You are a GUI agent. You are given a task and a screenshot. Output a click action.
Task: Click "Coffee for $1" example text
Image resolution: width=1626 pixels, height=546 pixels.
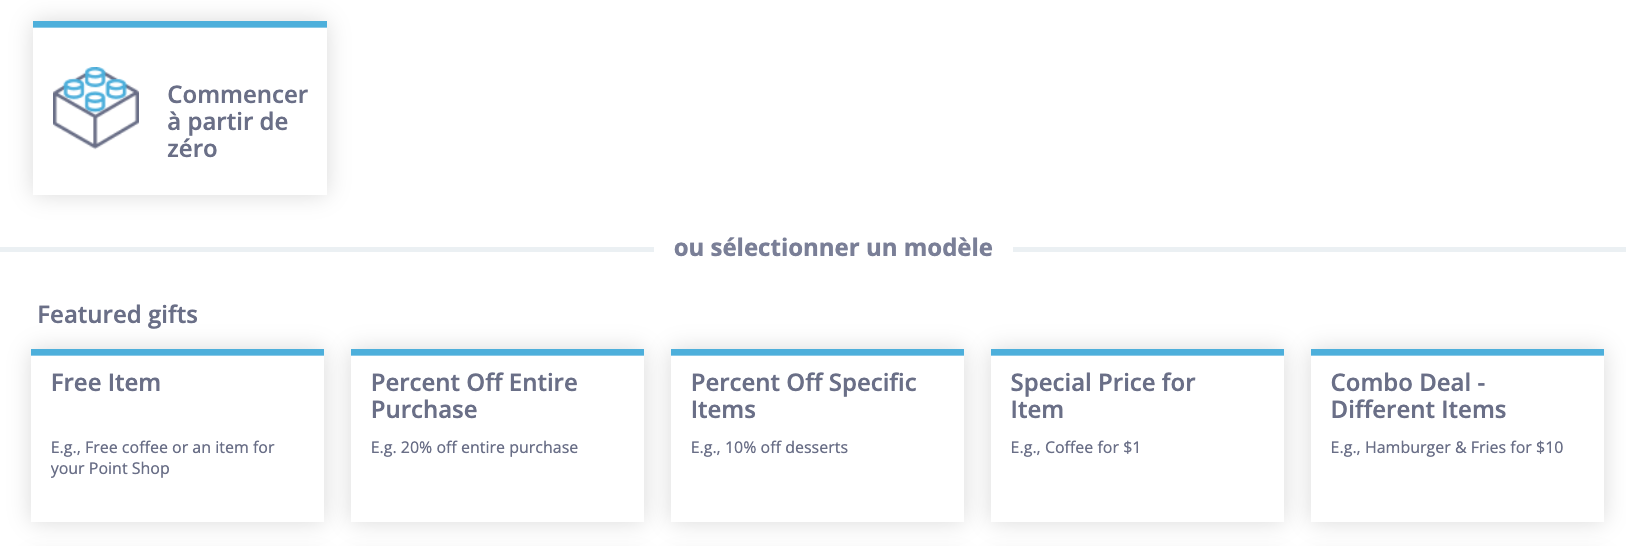[x=1075, y=447]
